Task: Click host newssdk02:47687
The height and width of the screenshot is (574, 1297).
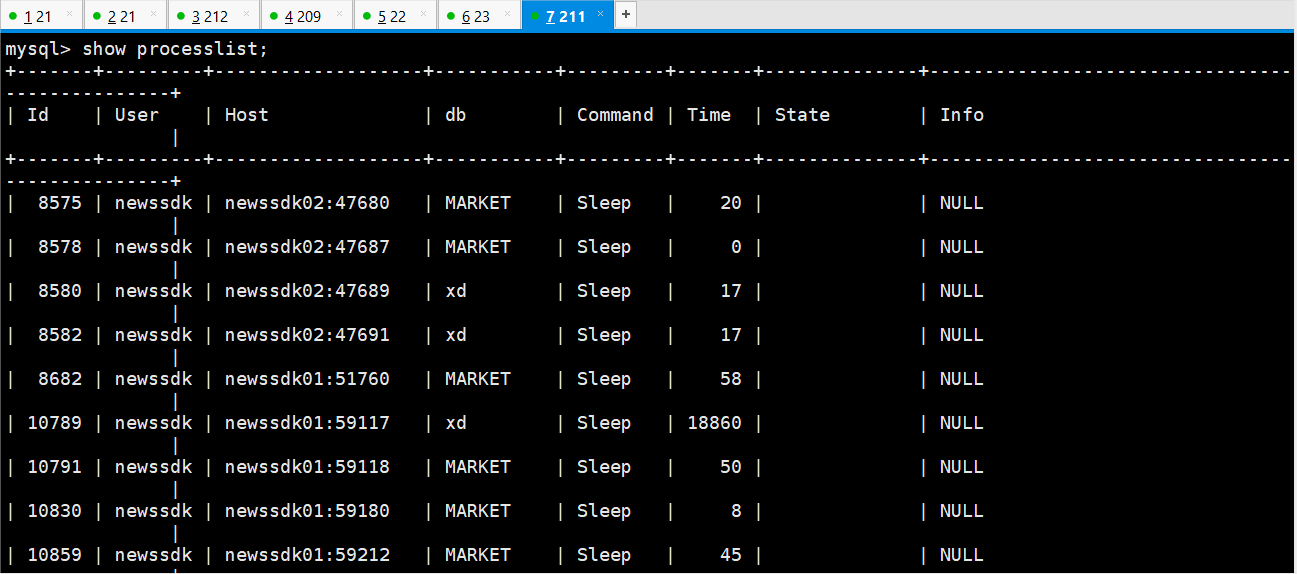Action: (307, 247)
